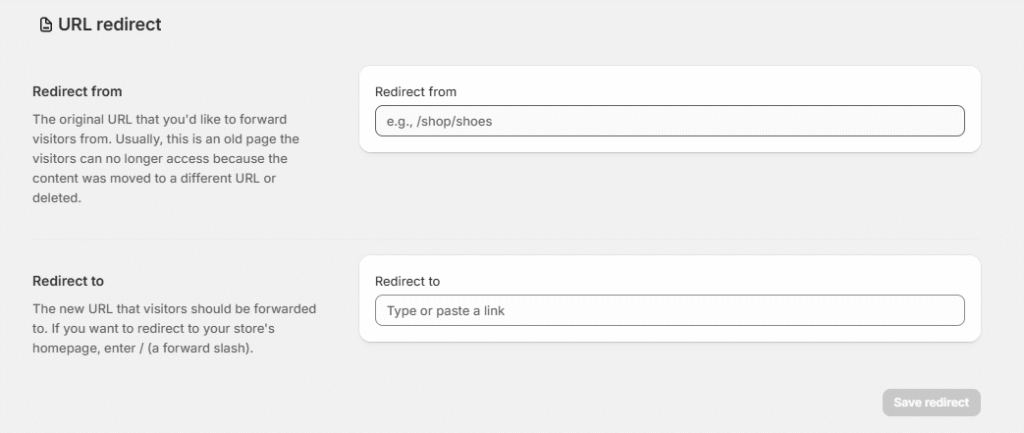Click the Redirect to label above input
Viewport: 1024px width, 433px height.
point(407,281)
